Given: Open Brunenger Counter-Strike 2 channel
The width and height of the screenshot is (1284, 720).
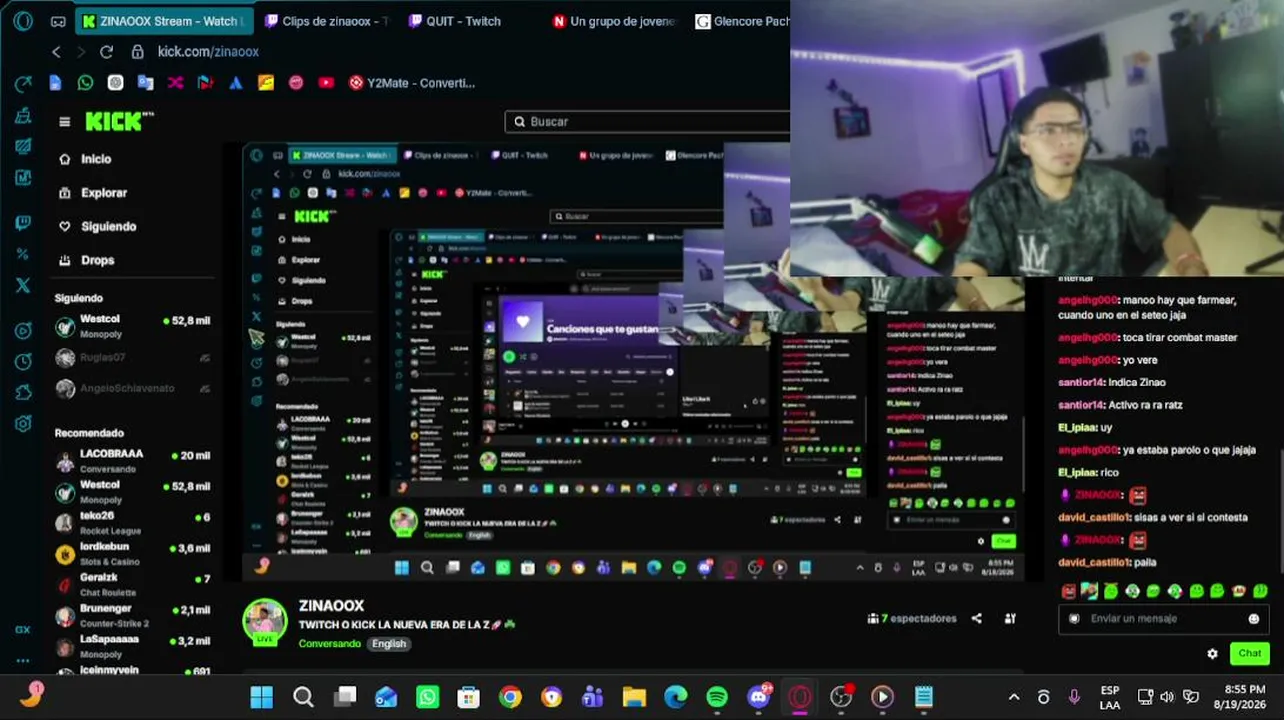Looking at the screenshot, I should tap(133, 616).
